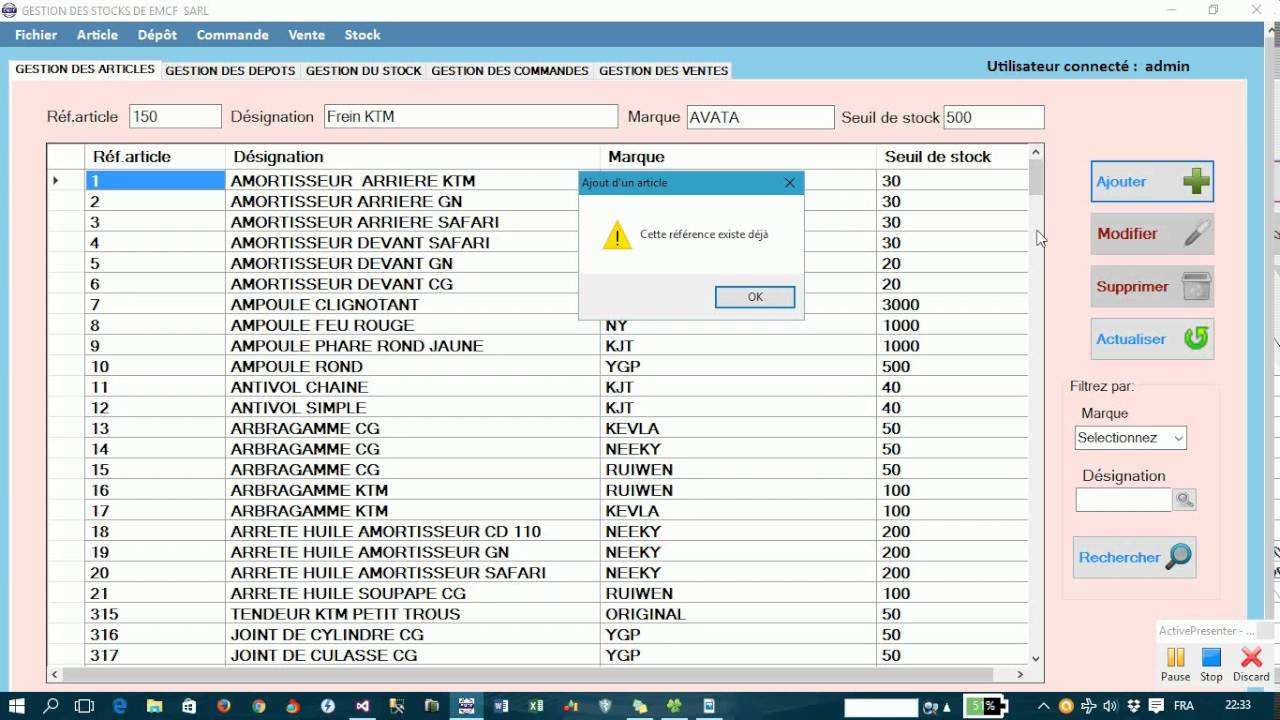
Task: Open Visual Studio from the taskbar
Action: coord(363,706)
